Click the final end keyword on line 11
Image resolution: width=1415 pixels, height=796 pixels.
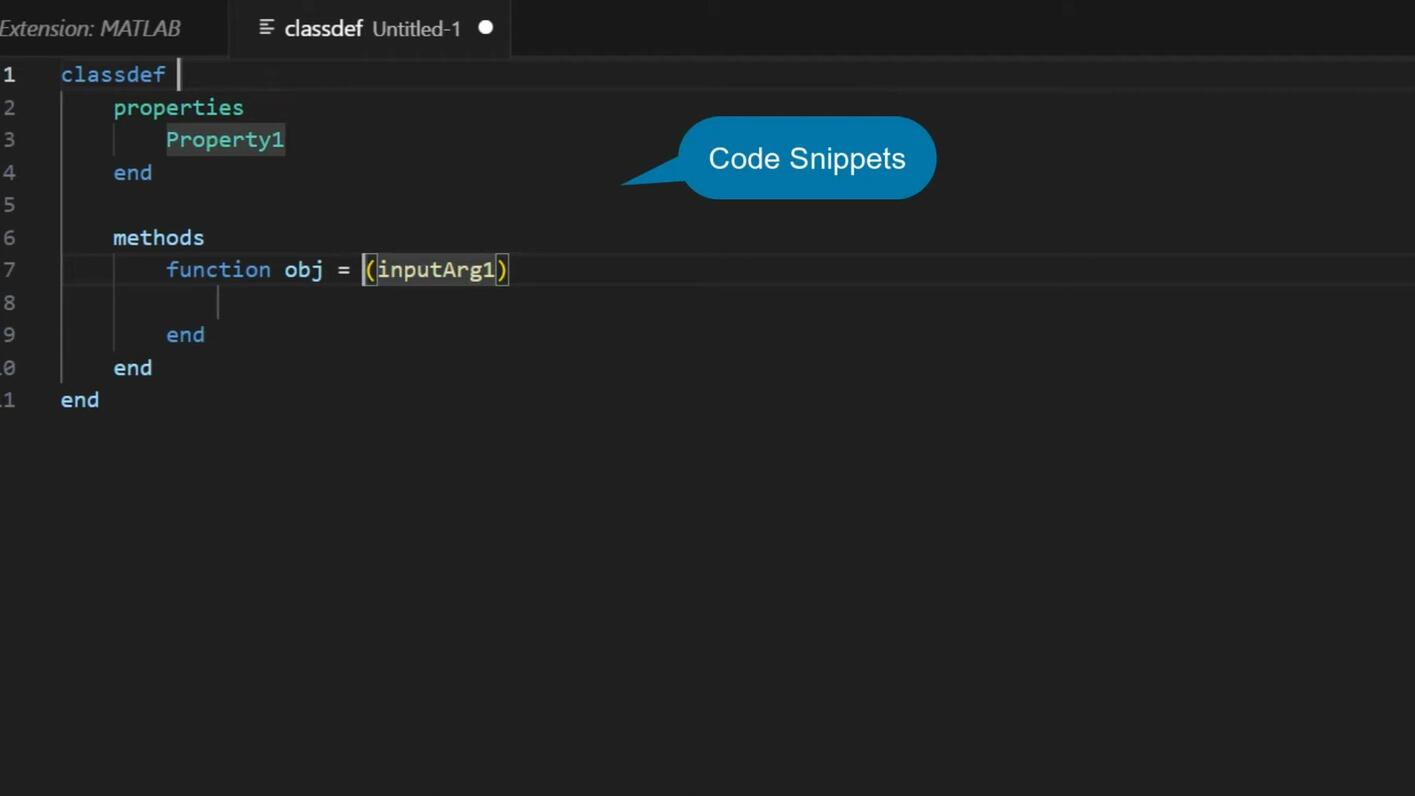pyautogui.click(x=80, y=400)
